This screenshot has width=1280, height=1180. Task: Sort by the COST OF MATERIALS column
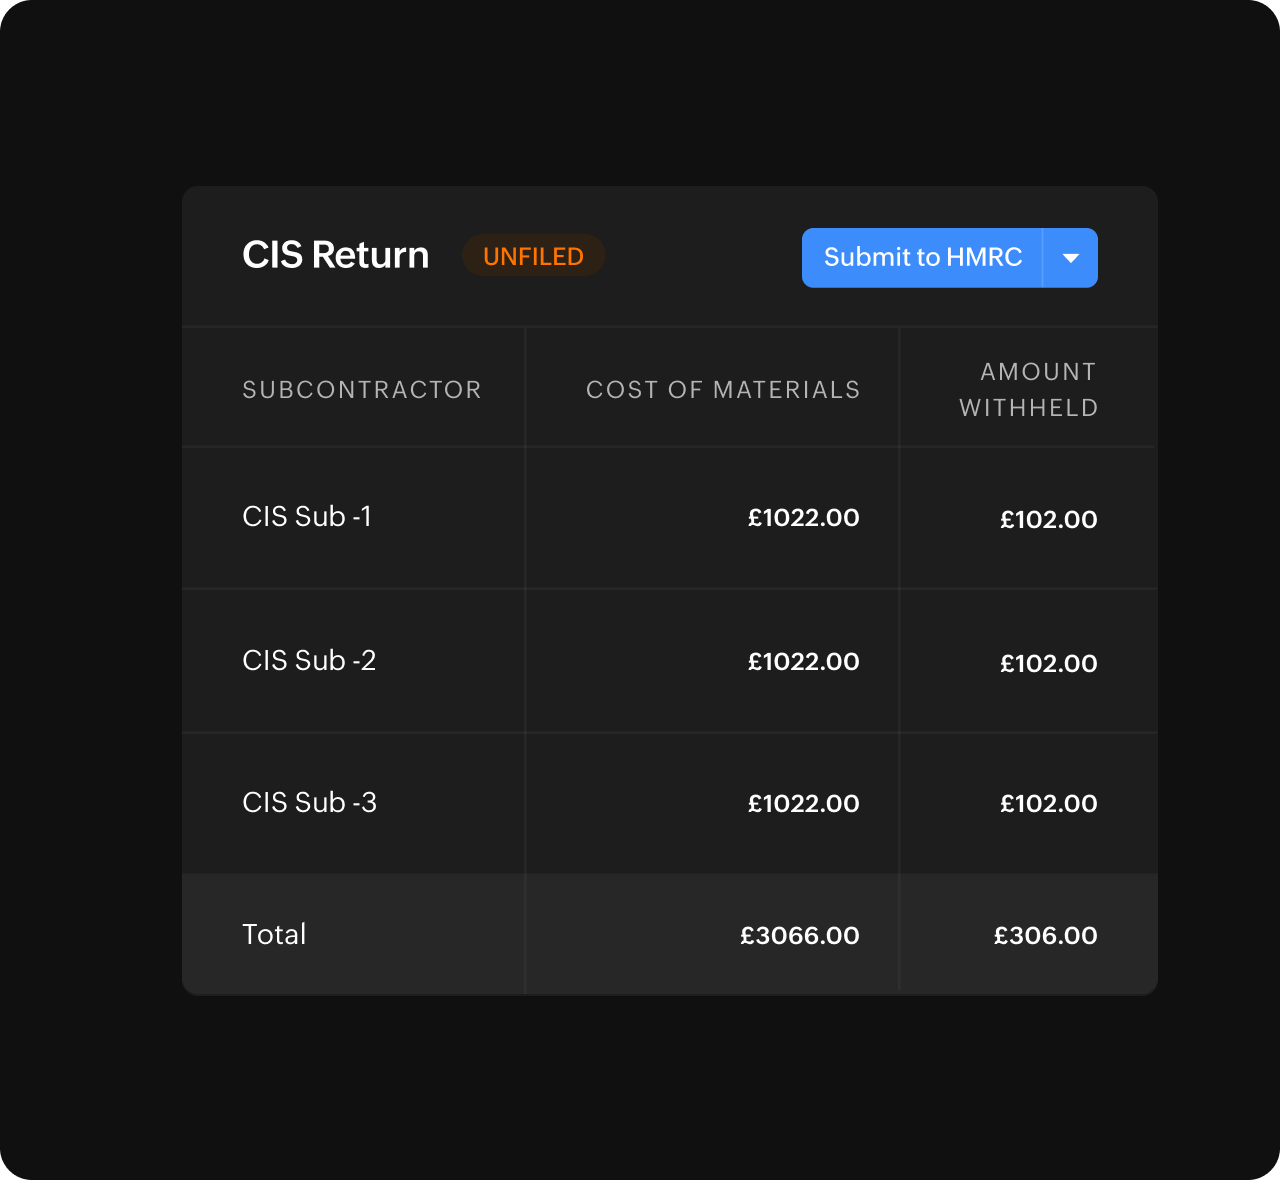(x=722, y=389)
